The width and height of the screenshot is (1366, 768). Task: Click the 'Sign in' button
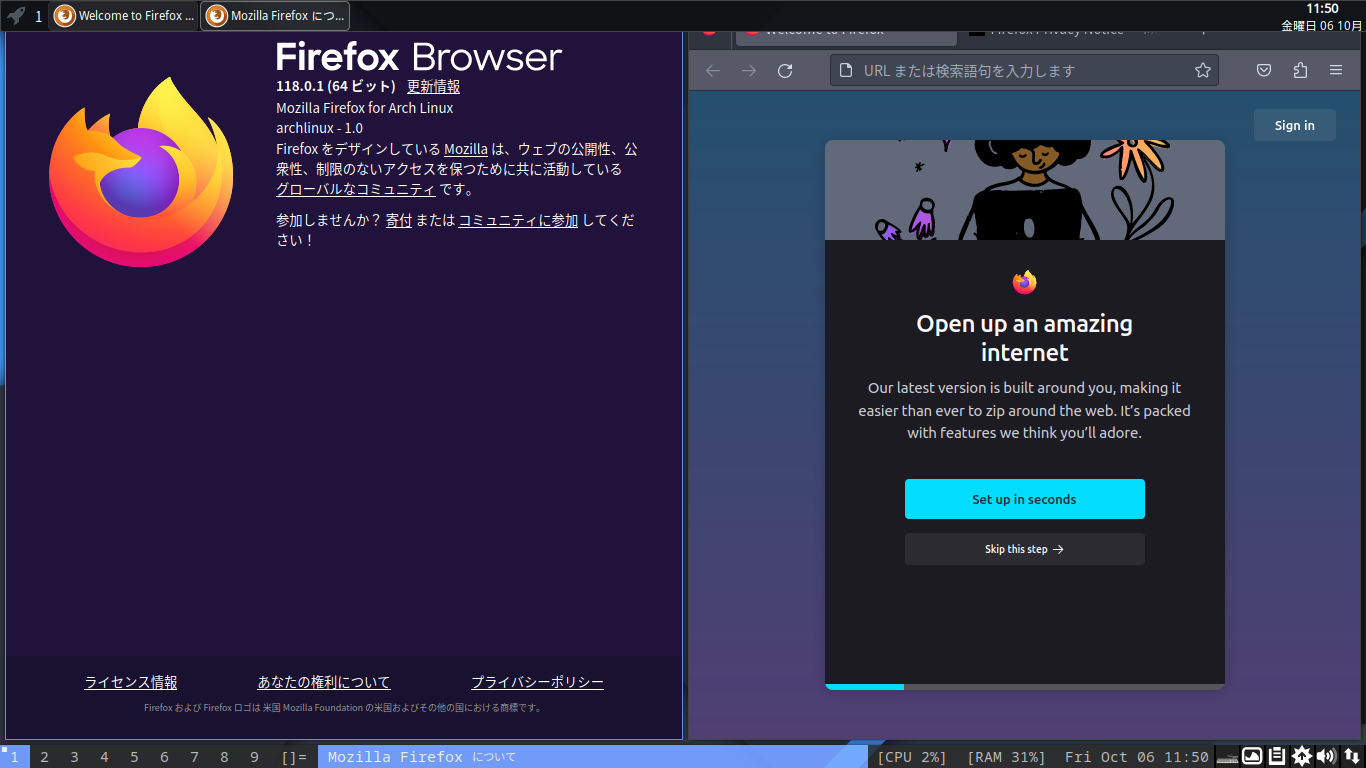tap(1294, 125)
